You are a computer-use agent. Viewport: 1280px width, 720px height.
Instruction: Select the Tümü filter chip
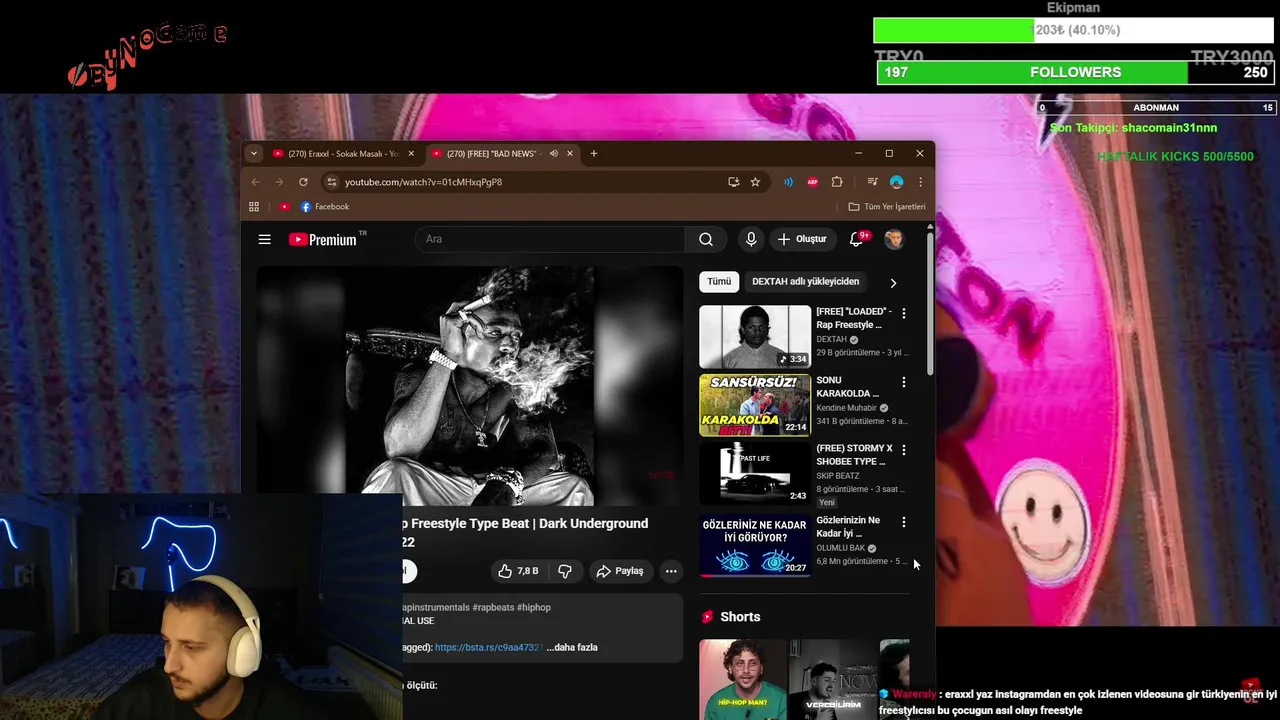(x=719, y=282)
